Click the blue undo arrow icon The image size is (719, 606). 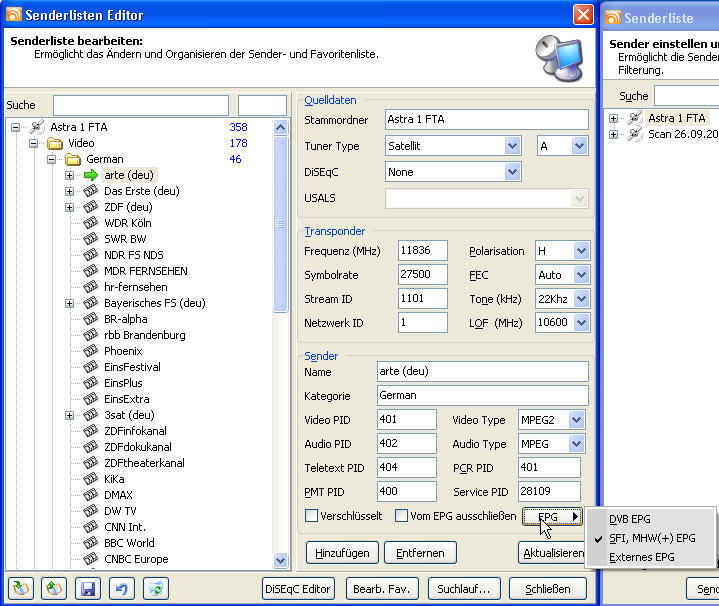click(x=122, y=589)
